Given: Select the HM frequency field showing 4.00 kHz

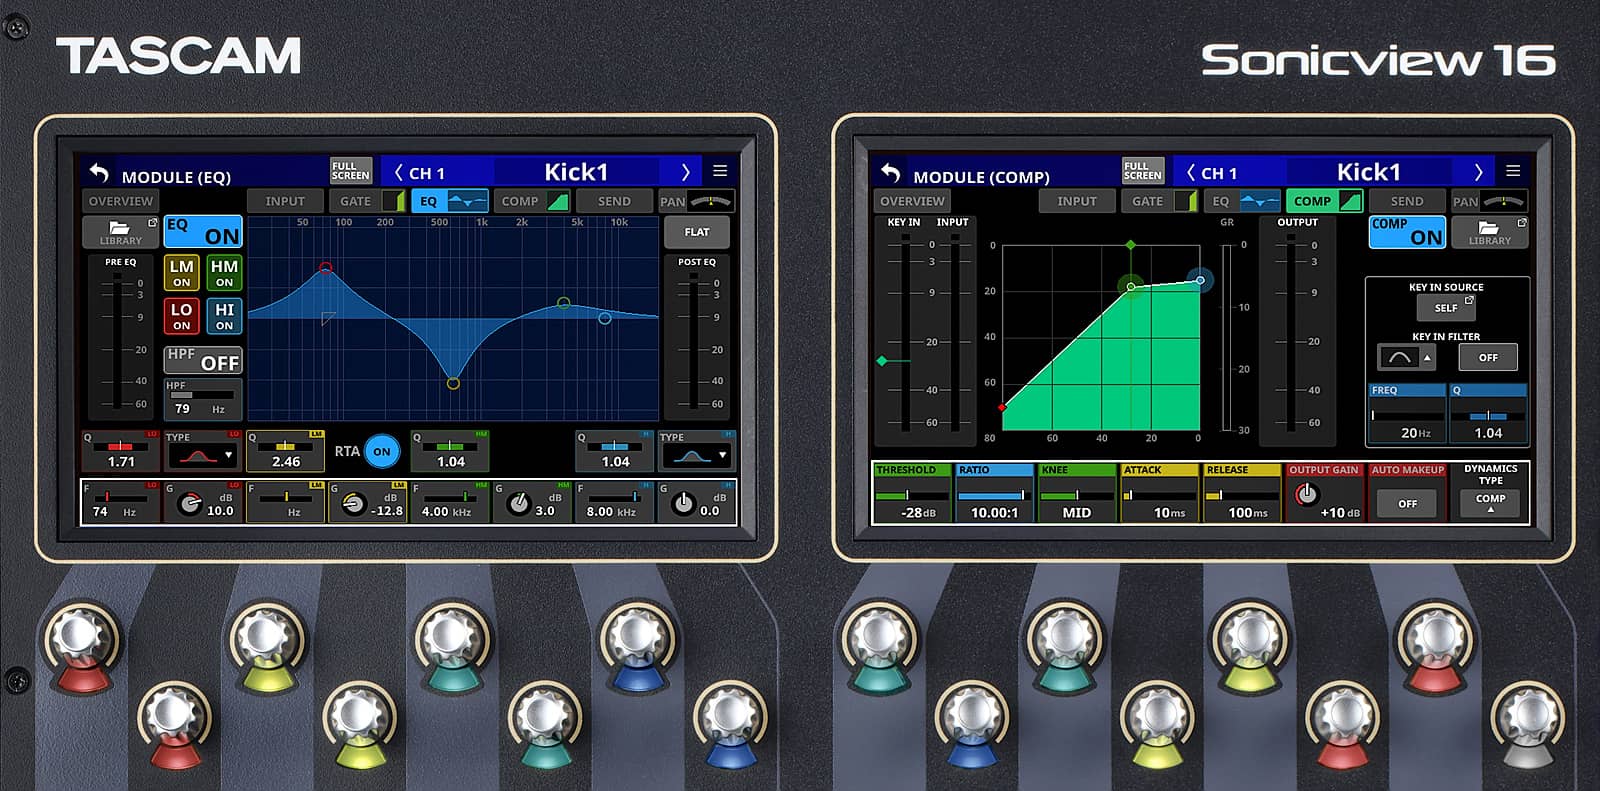Looking at the screenshot, I should (x=449, y=502).
